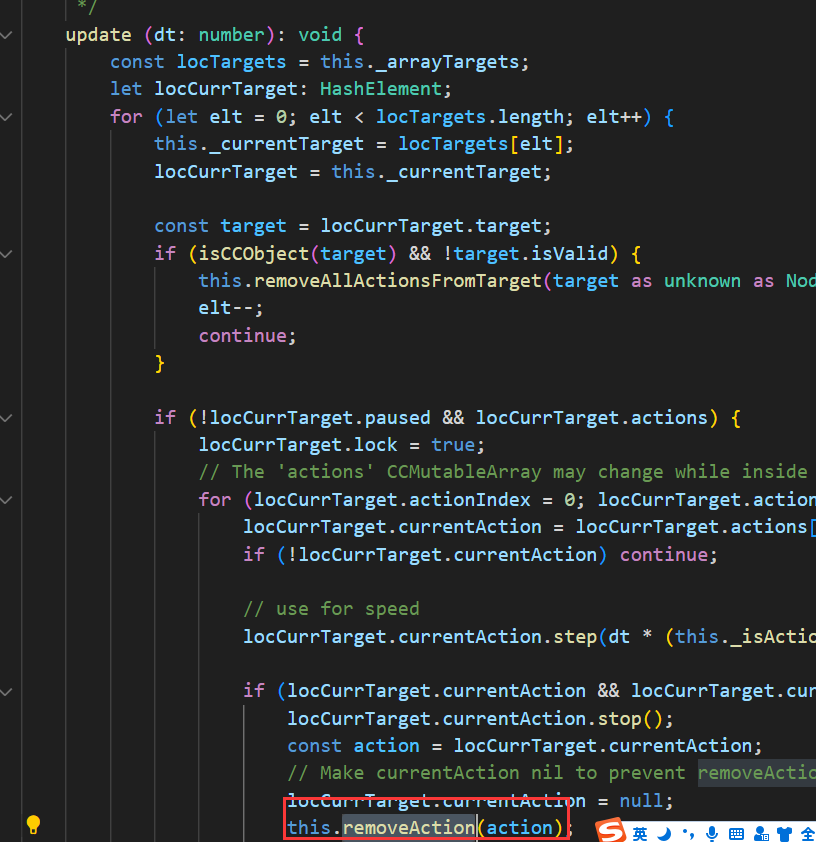Click the 'void' return type
816x842 pixels.
click(320, 35)
